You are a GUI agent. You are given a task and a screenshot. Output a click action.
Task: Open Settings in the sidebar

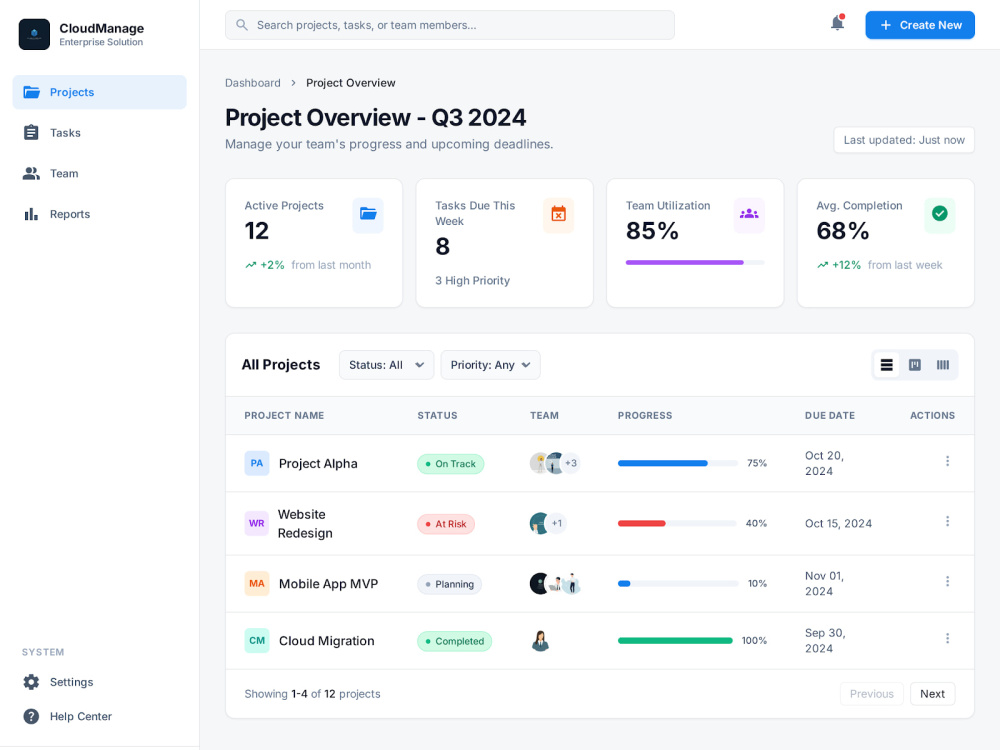(x=99, y=682)
